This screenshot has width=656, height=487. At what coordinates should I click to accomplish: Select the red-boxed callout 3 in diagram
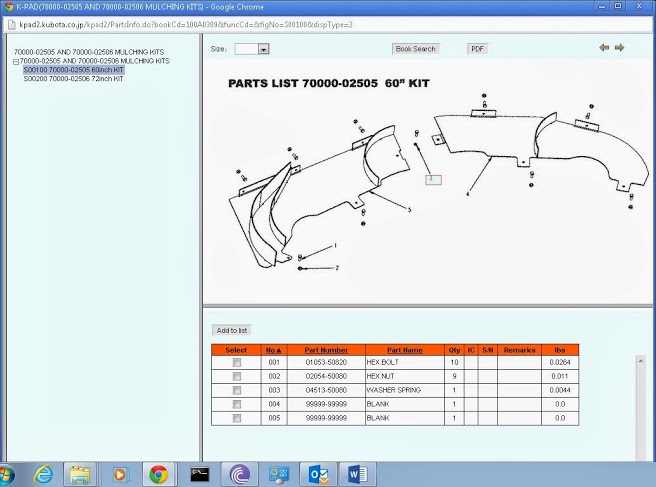pyautogui.click(x=433, y=180)
